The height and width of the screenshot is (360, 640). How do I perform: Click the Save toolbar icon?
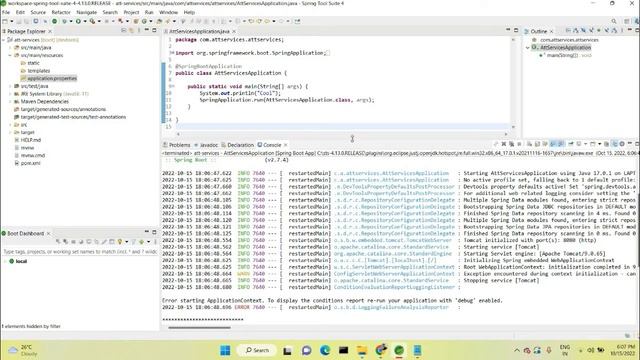[18, 21]
